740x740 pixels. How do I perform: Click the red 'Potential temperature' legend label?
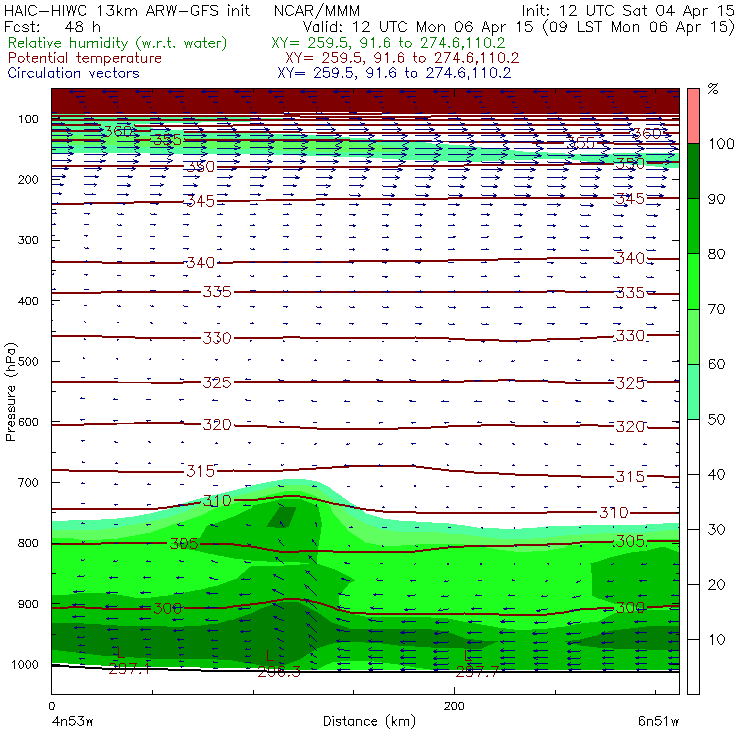[x=85, y=58]
